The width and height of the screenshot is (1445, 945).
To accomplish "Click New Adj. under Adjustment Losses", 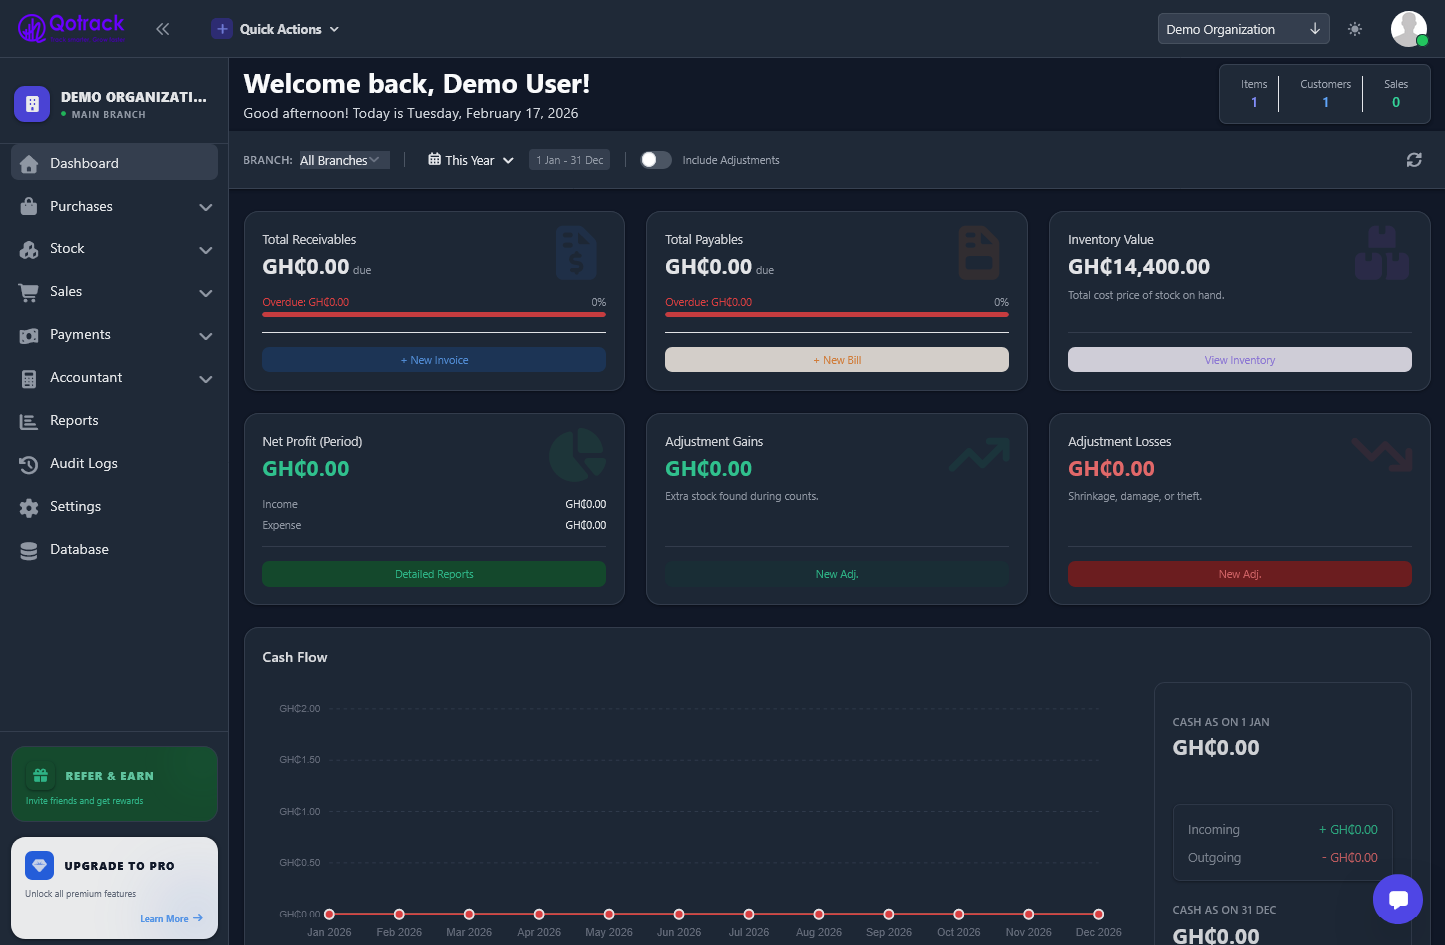I will click(1240, 574).
